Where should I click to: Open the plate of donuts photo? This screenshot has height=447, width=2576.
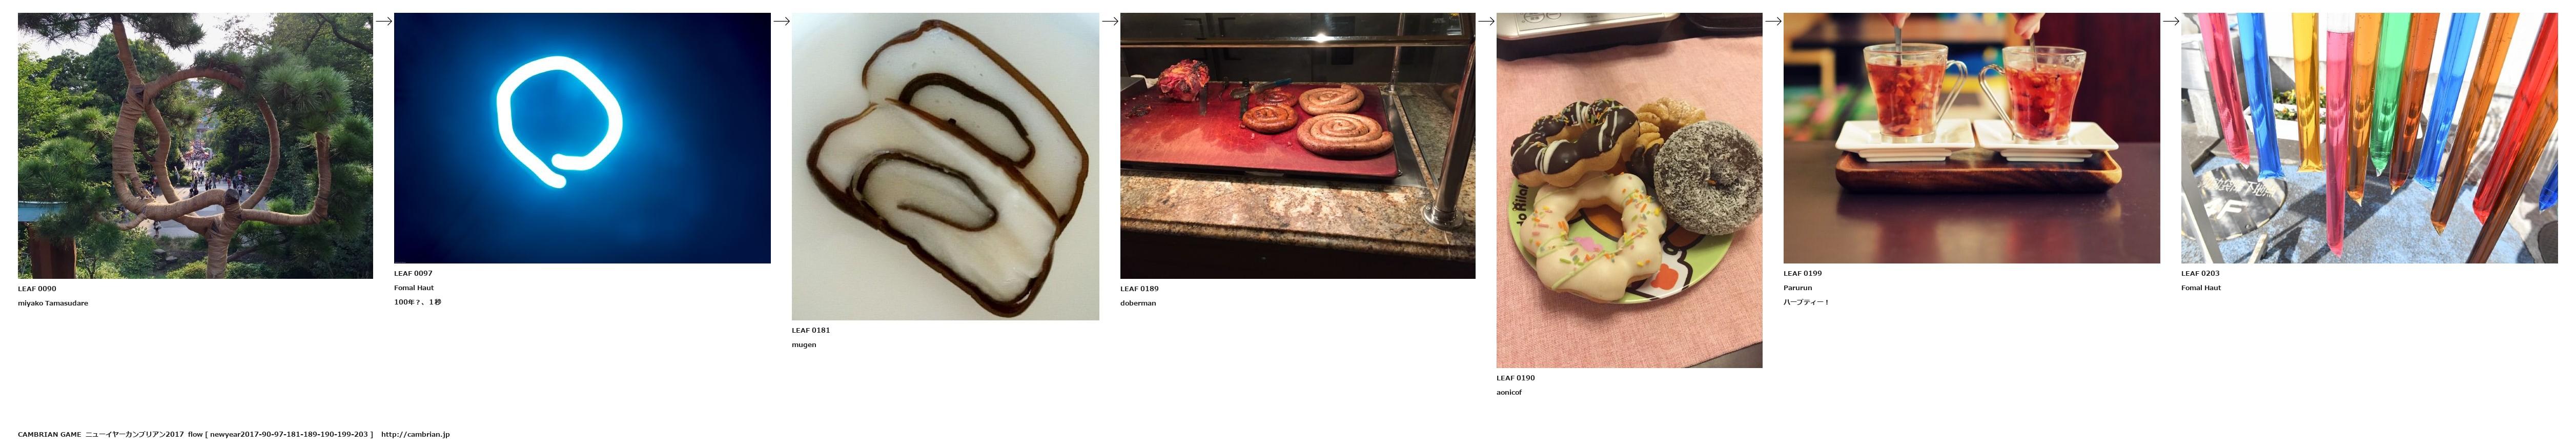[1629, 191]
